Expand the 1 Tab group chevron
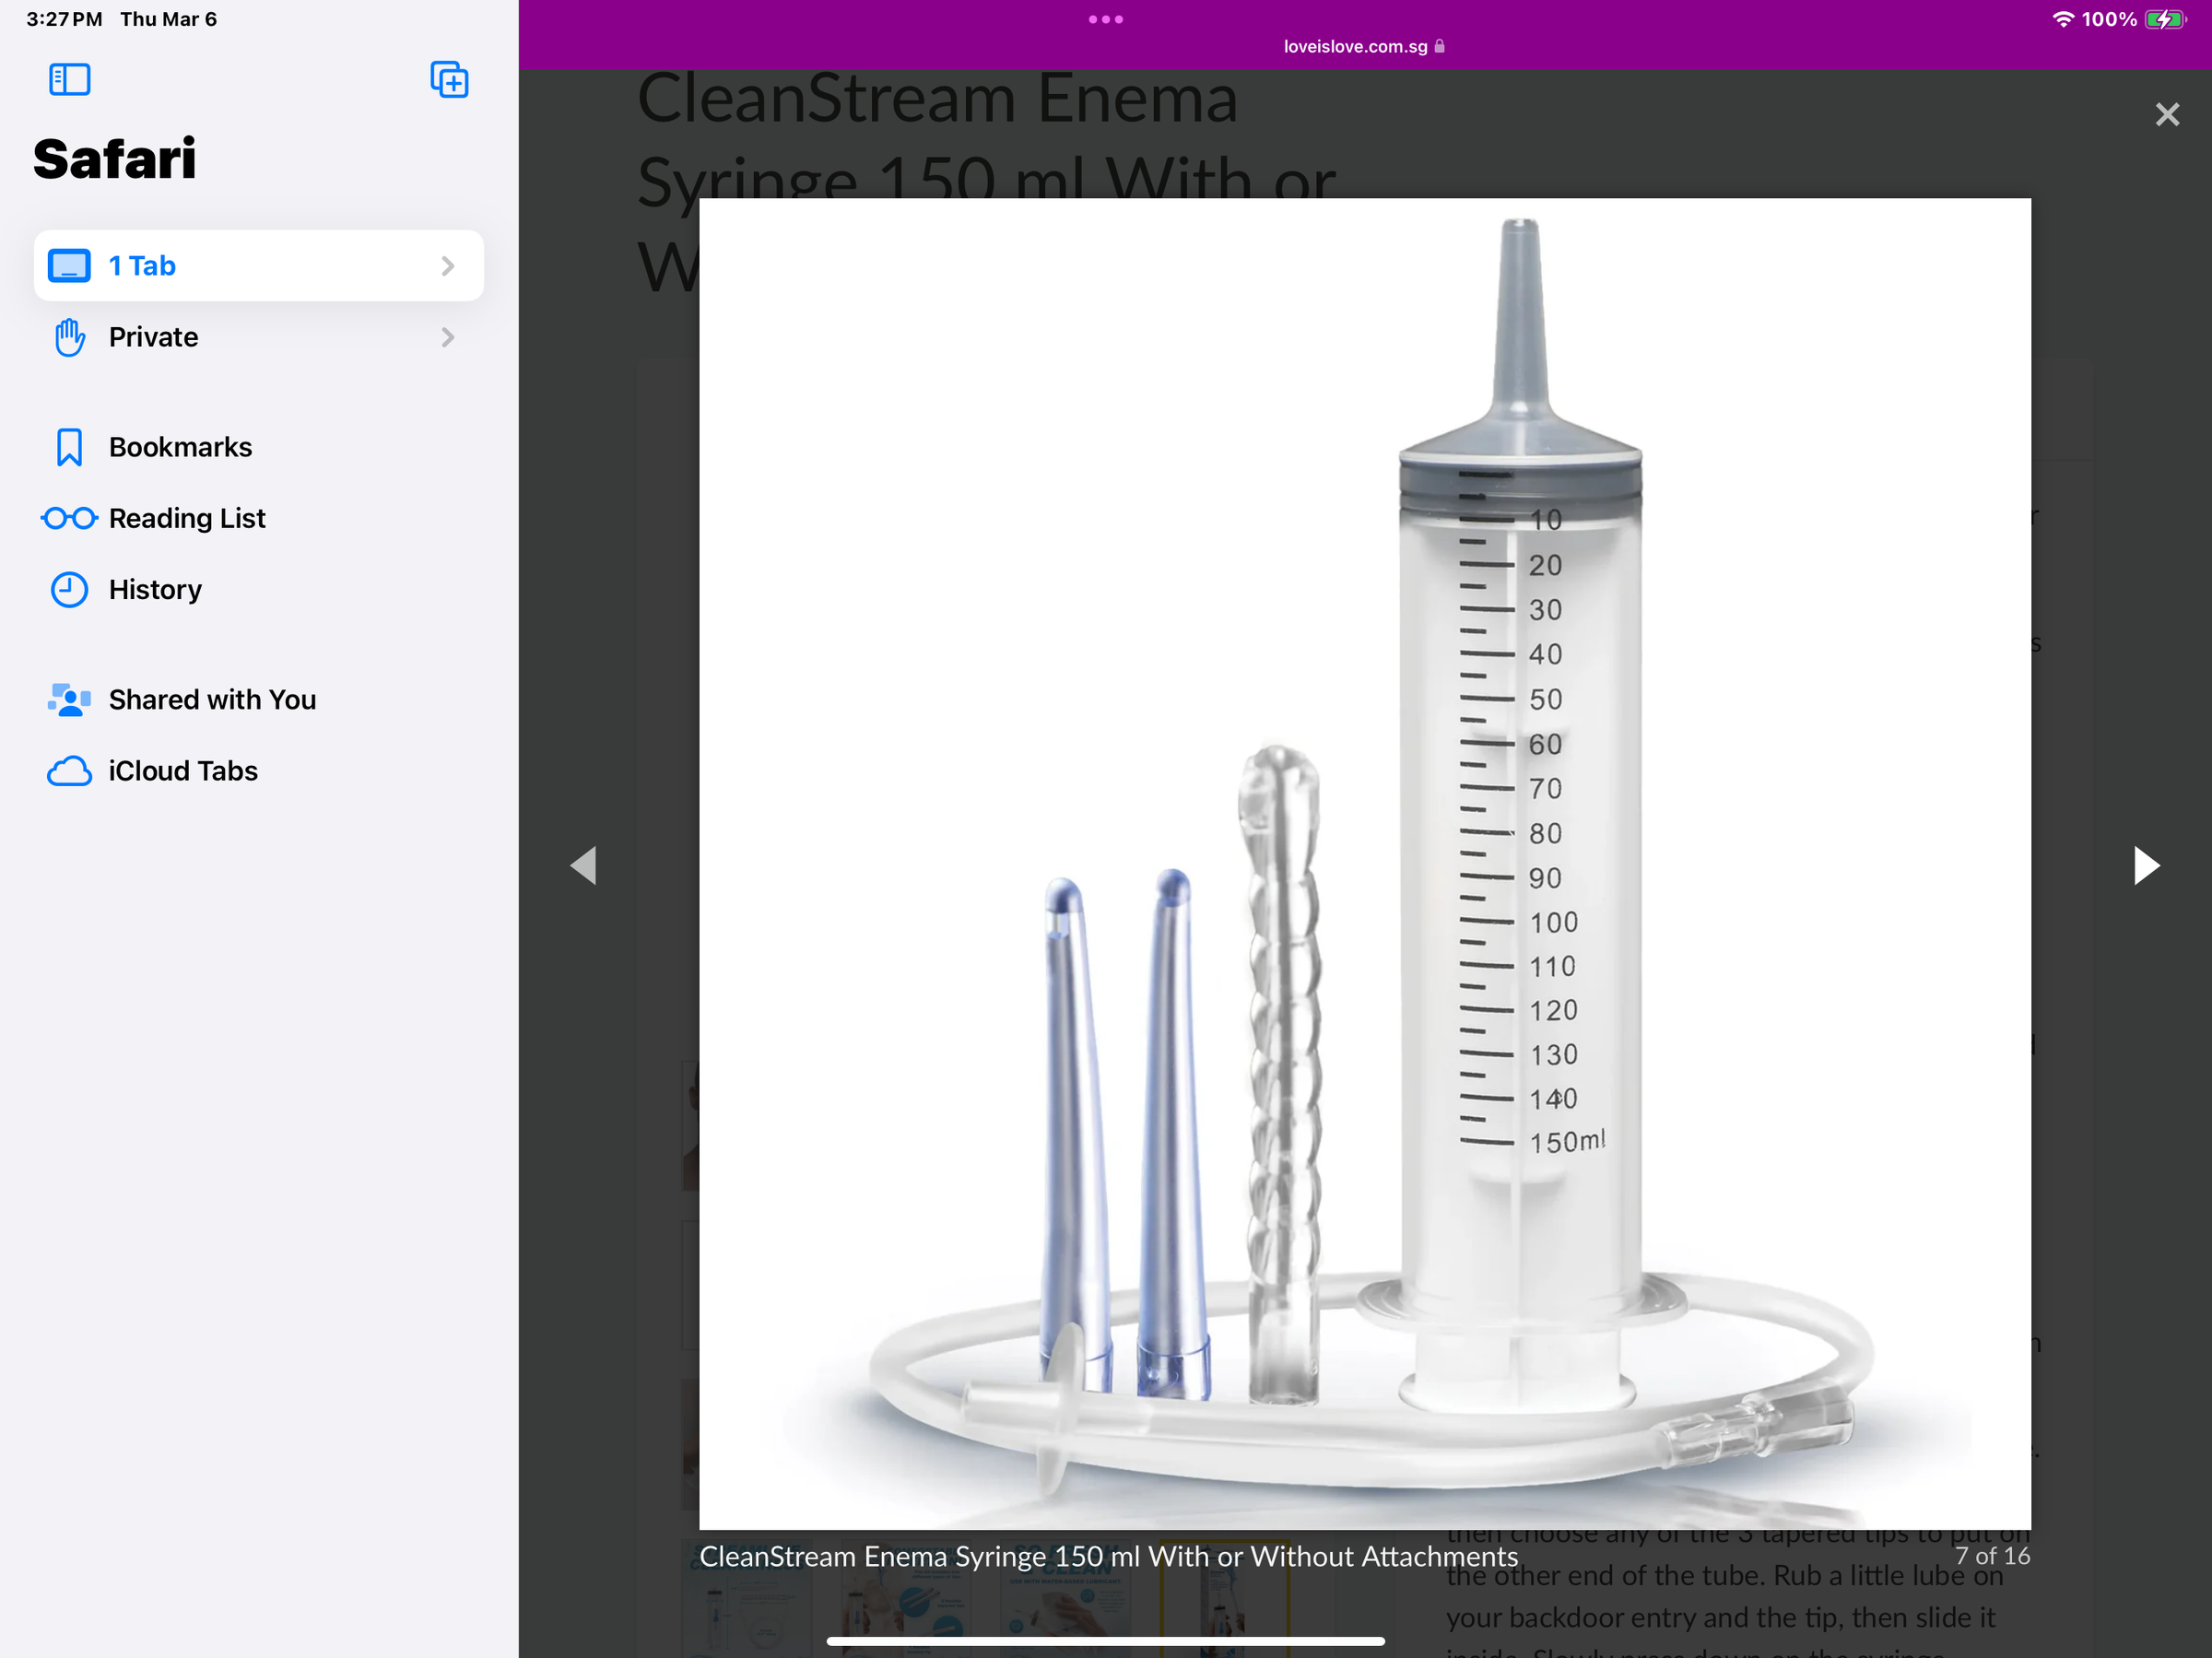 [x=447, y=266]
